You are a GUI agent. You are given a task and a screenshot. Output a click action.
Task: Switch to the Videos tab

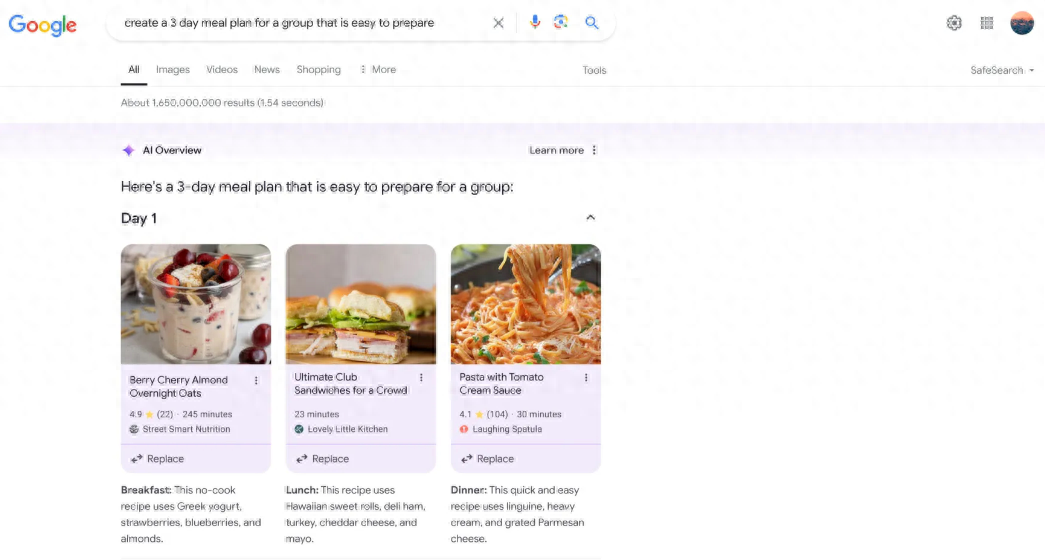pyautogui.click(x=222, y=69)
